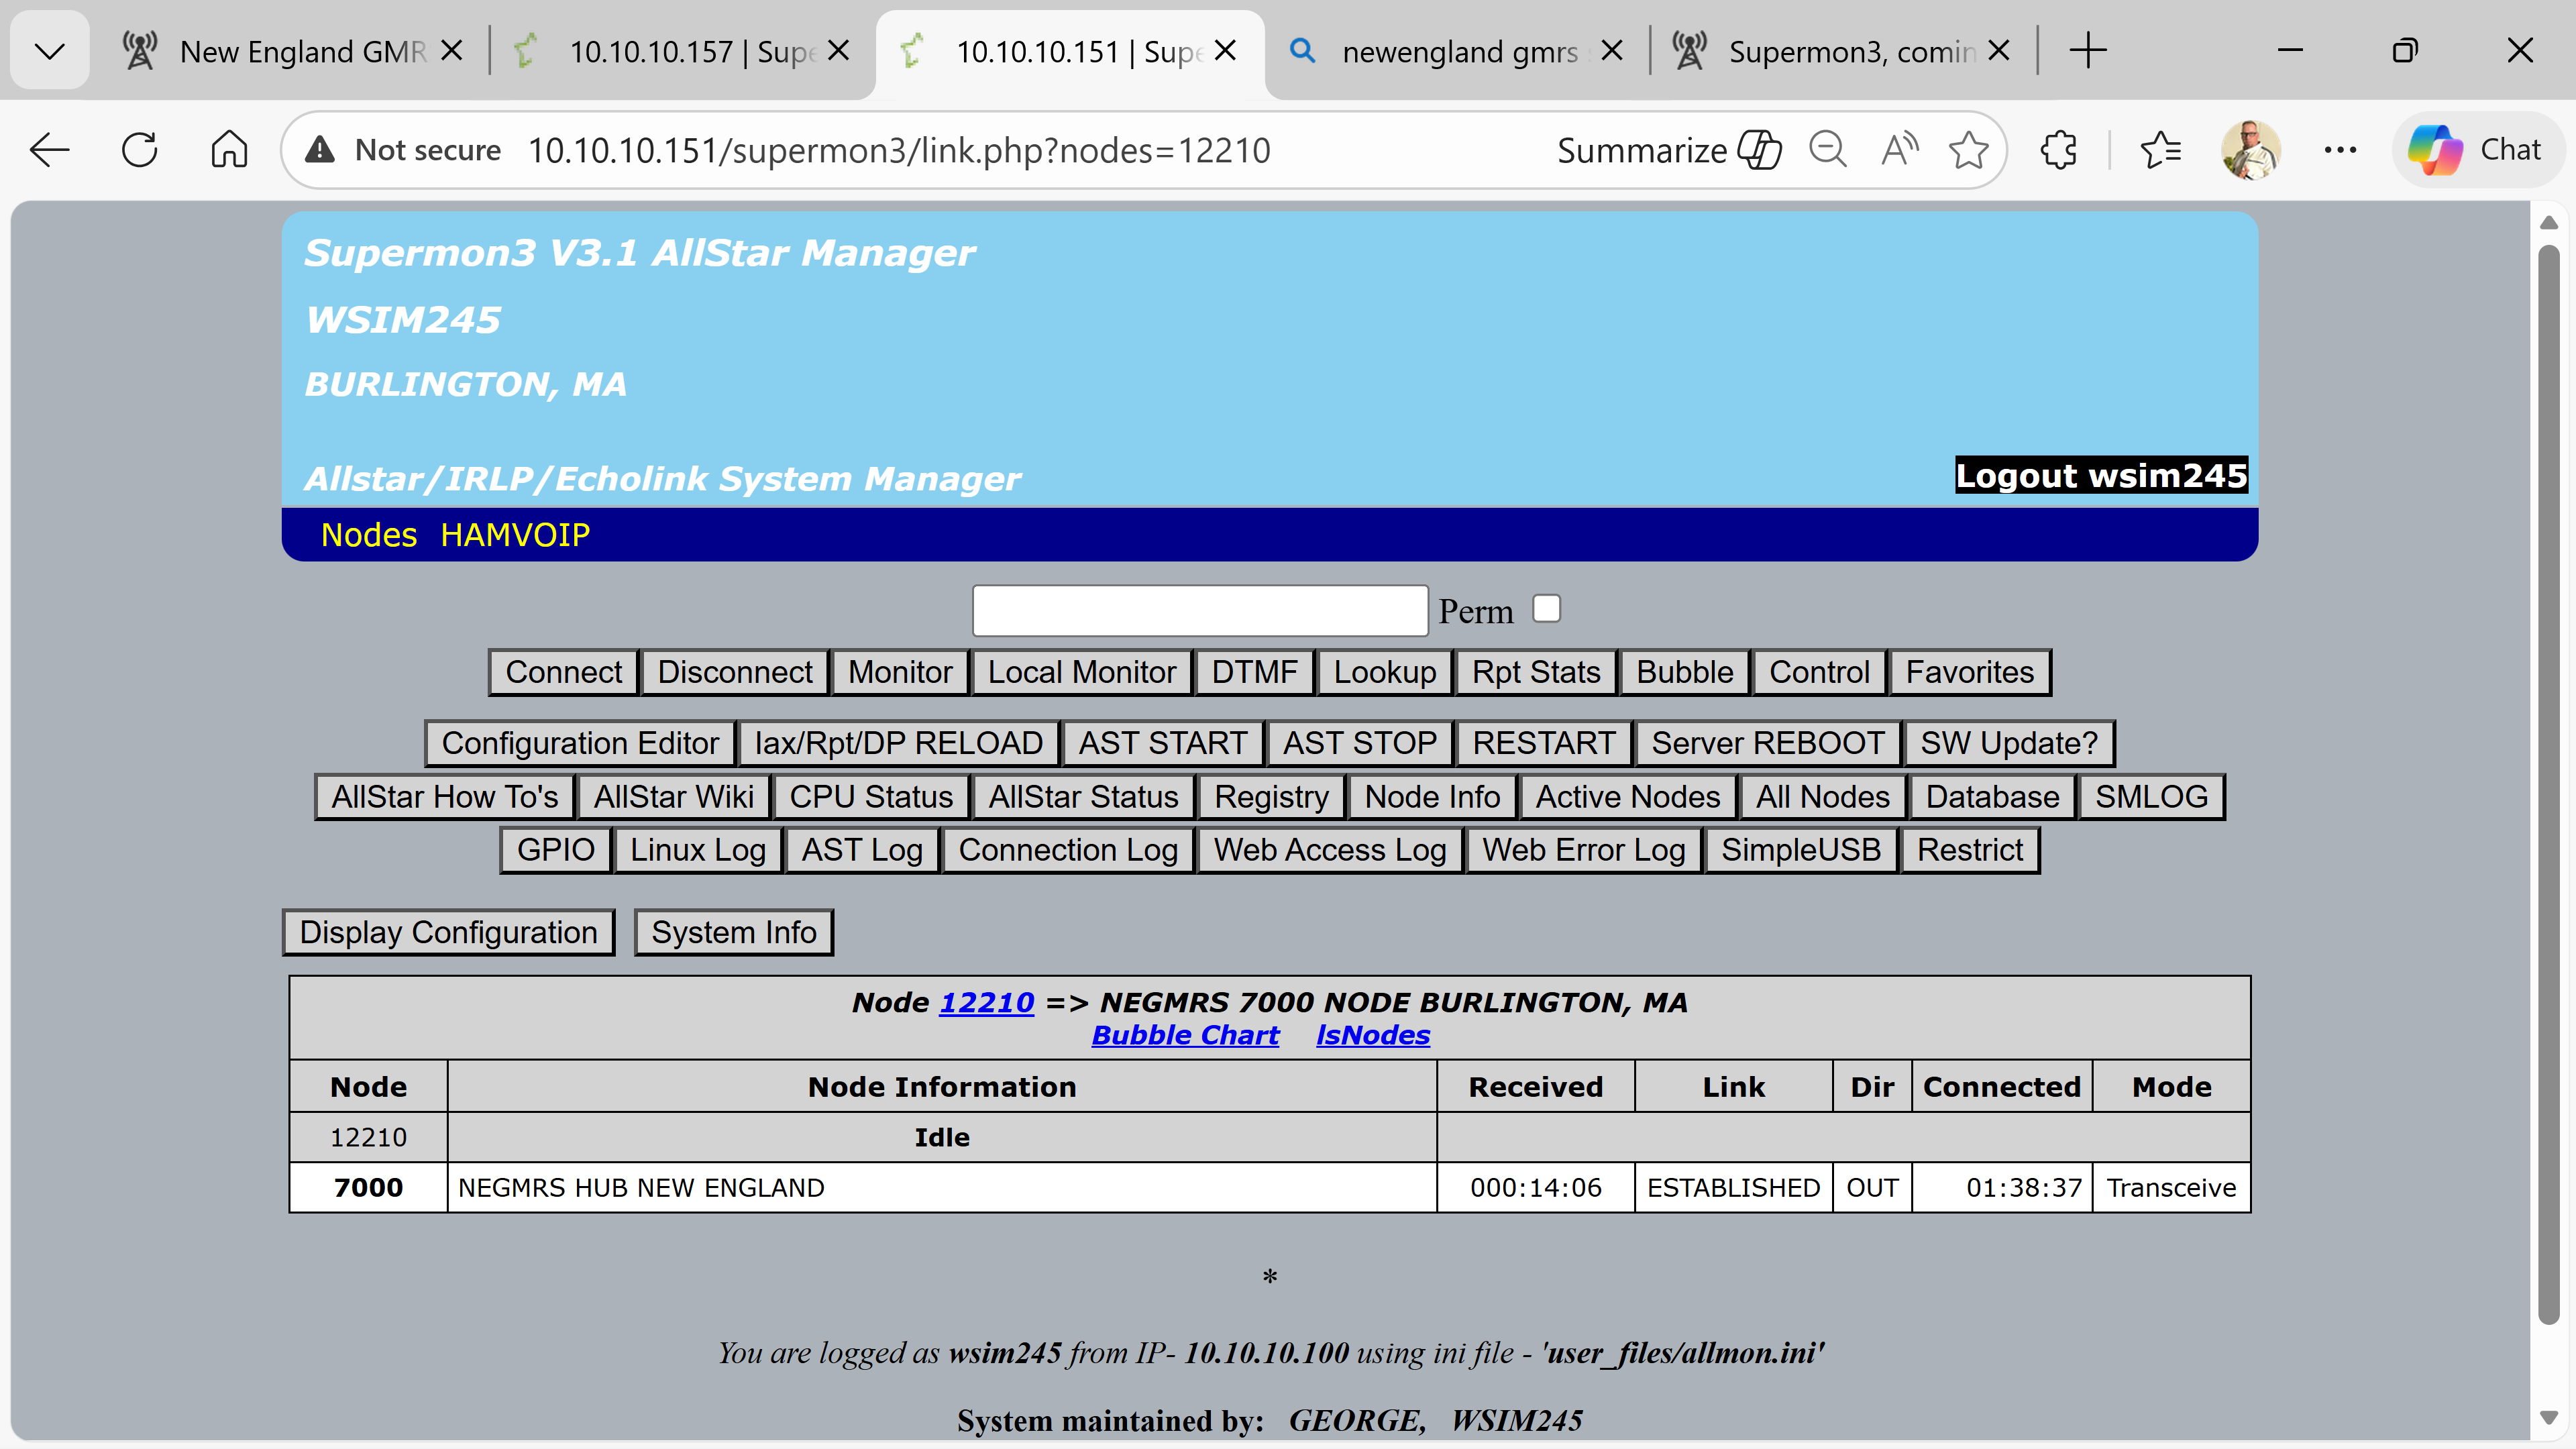Expand the tab search chevron dropdown
This screenshot has width=2576, height=1449.
tap(49, 50)
